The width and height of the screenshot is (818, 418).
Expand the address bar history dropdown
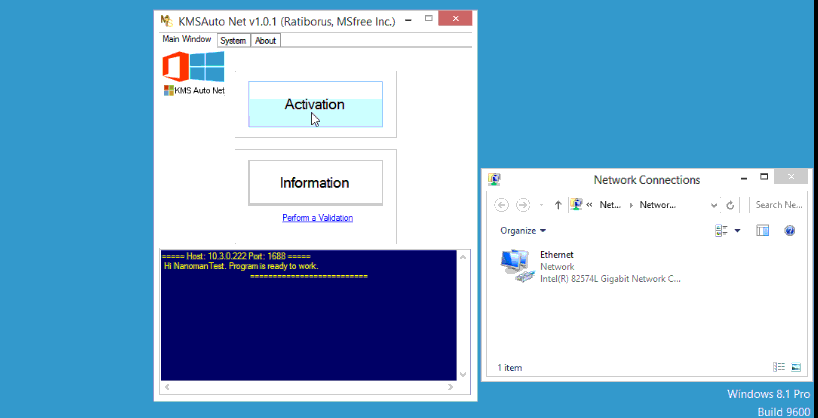(714, 205)
